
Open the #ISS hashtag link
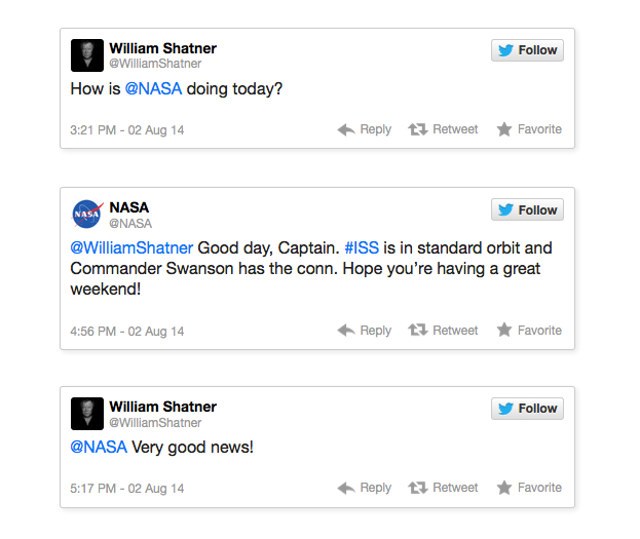(x=364, y=248)
